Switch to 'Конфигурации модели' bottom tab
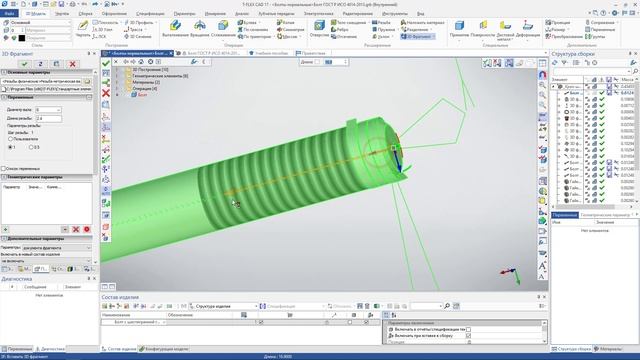Viewport: 640px width, 360px height. pos(164,349)
